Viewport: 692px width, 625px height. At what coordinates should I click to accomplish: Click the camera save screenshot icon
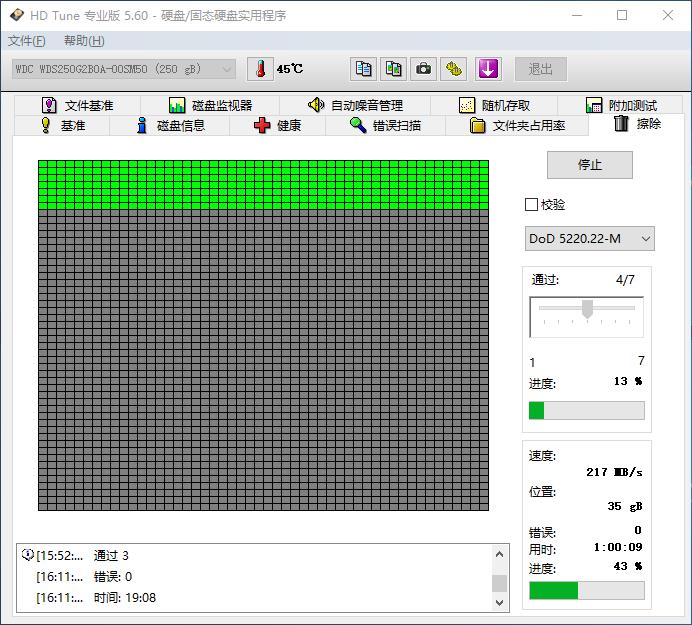424,69
